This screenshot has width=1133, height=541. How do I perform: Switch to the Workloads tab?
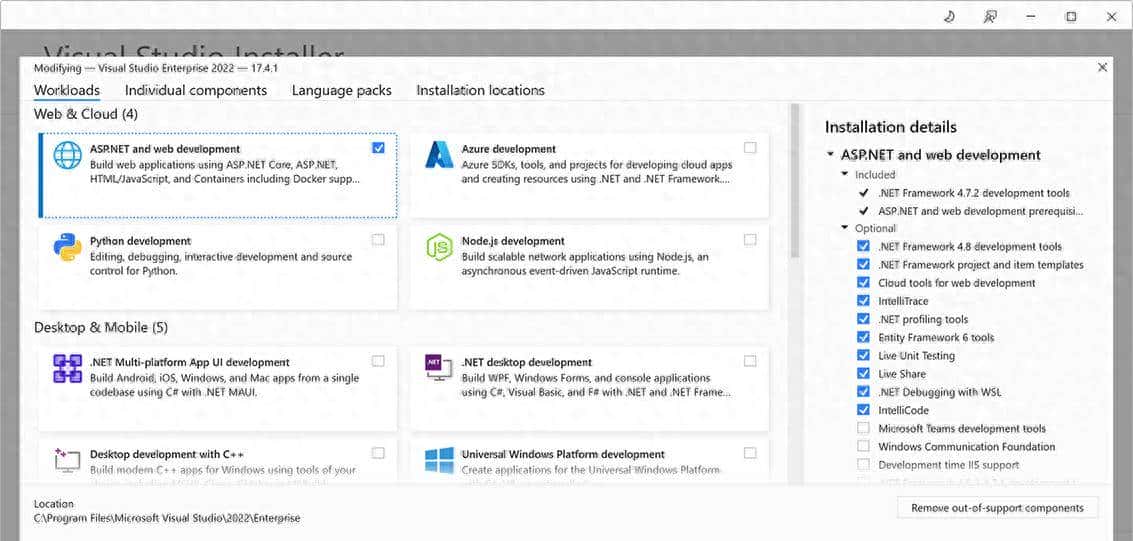(x=66, y=90)
